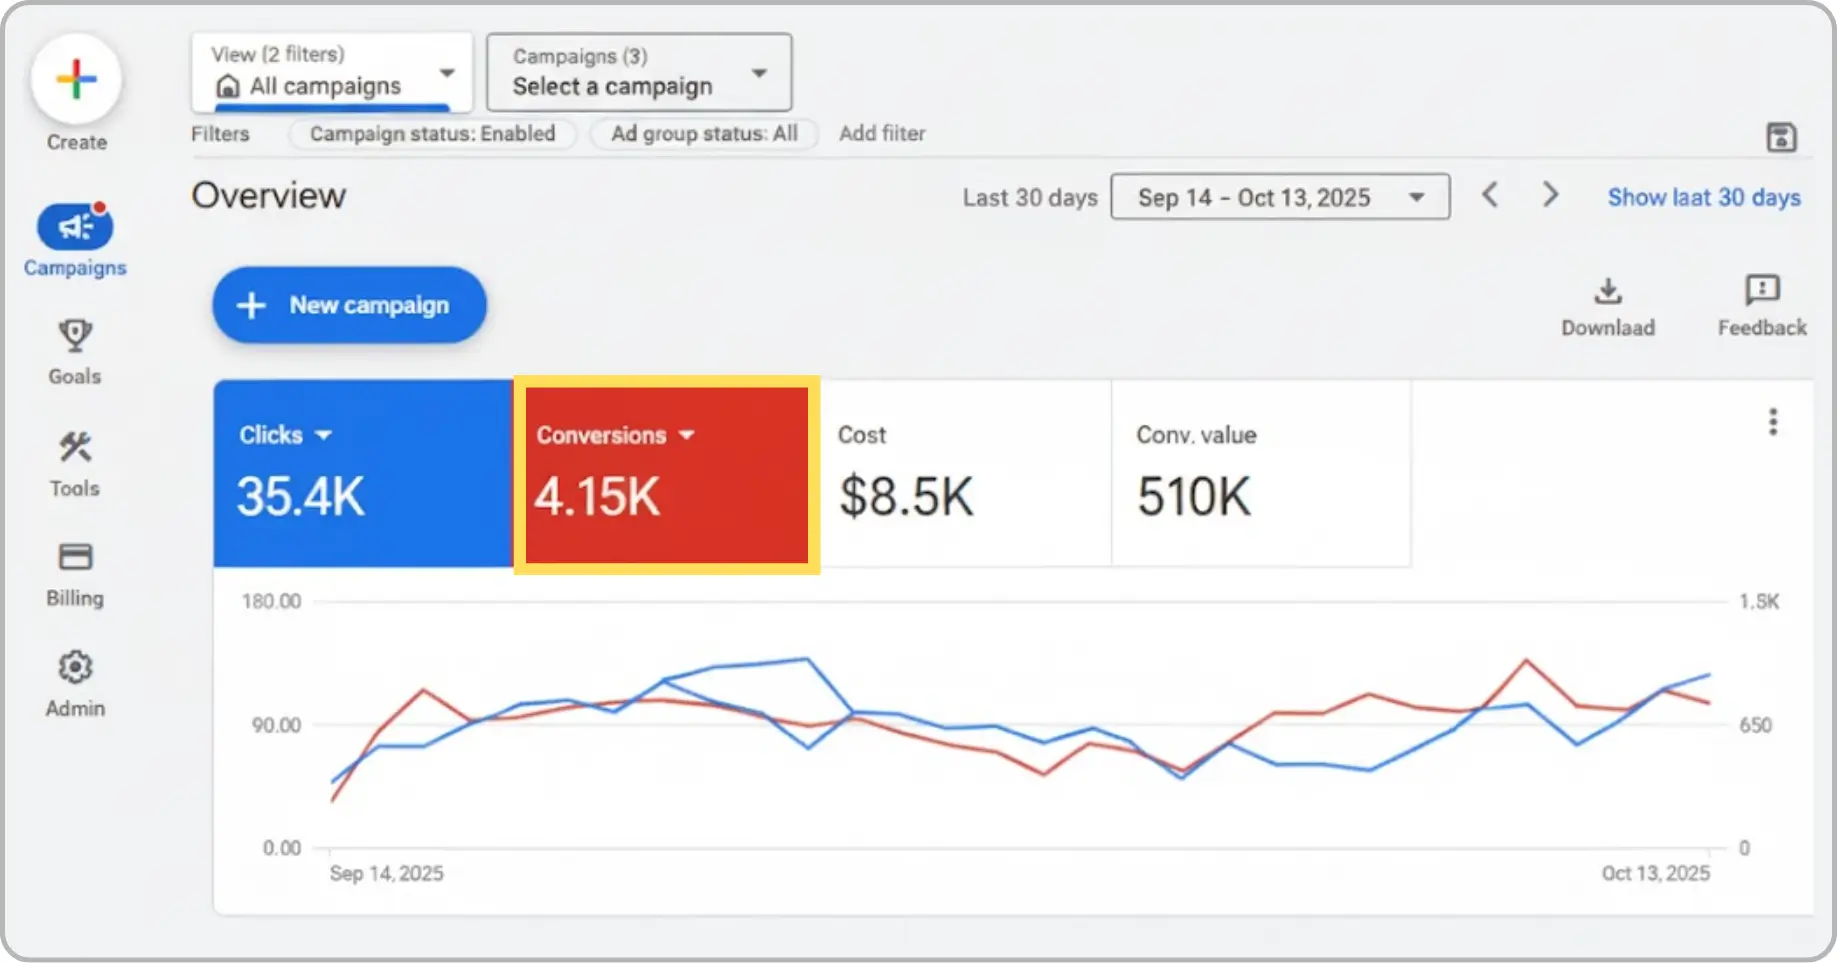Click the Last 30 days label
The width and height of the screenshot is (1838, 963).
(x=1030, y=197)
